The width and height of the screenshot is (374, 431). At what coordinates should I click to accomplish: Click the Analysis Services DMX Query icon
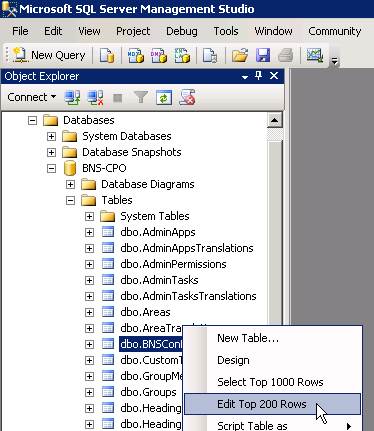[x=159, y=55]
